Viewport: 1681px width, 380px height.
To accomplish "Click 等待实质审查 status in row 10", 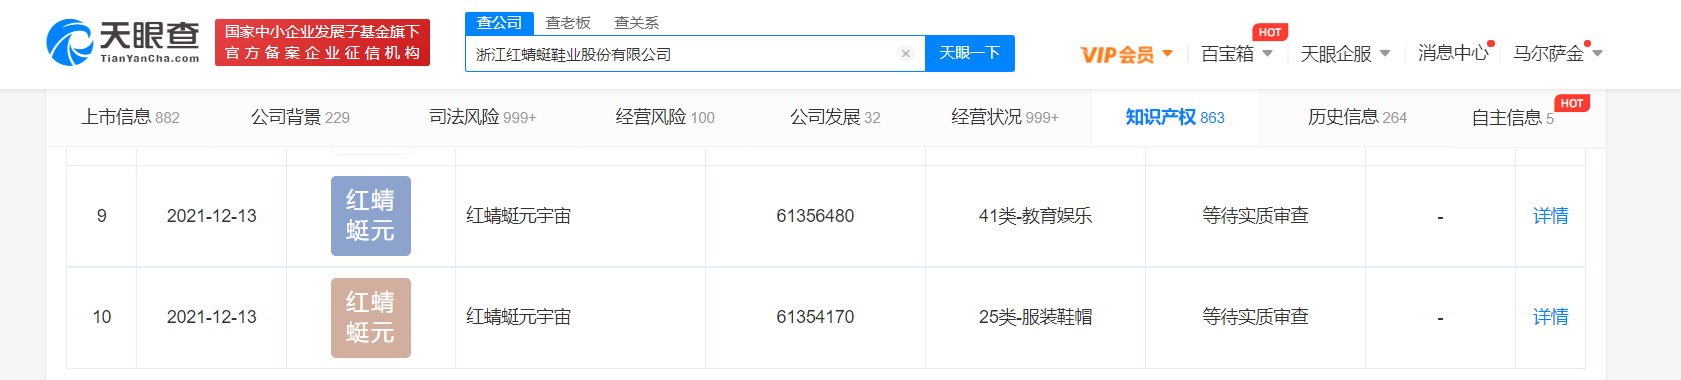I will click(x=1255, y=317).
